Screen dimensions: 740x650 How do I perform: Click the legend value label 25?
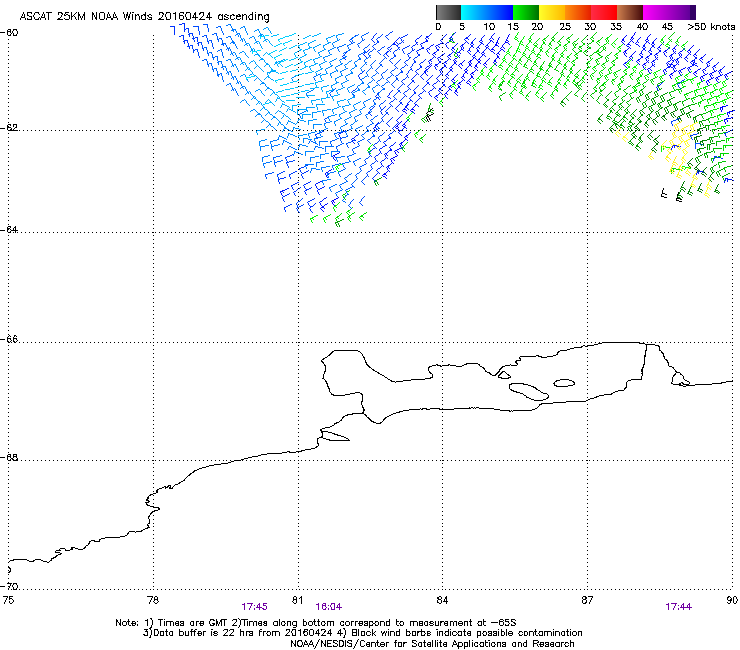565,27
